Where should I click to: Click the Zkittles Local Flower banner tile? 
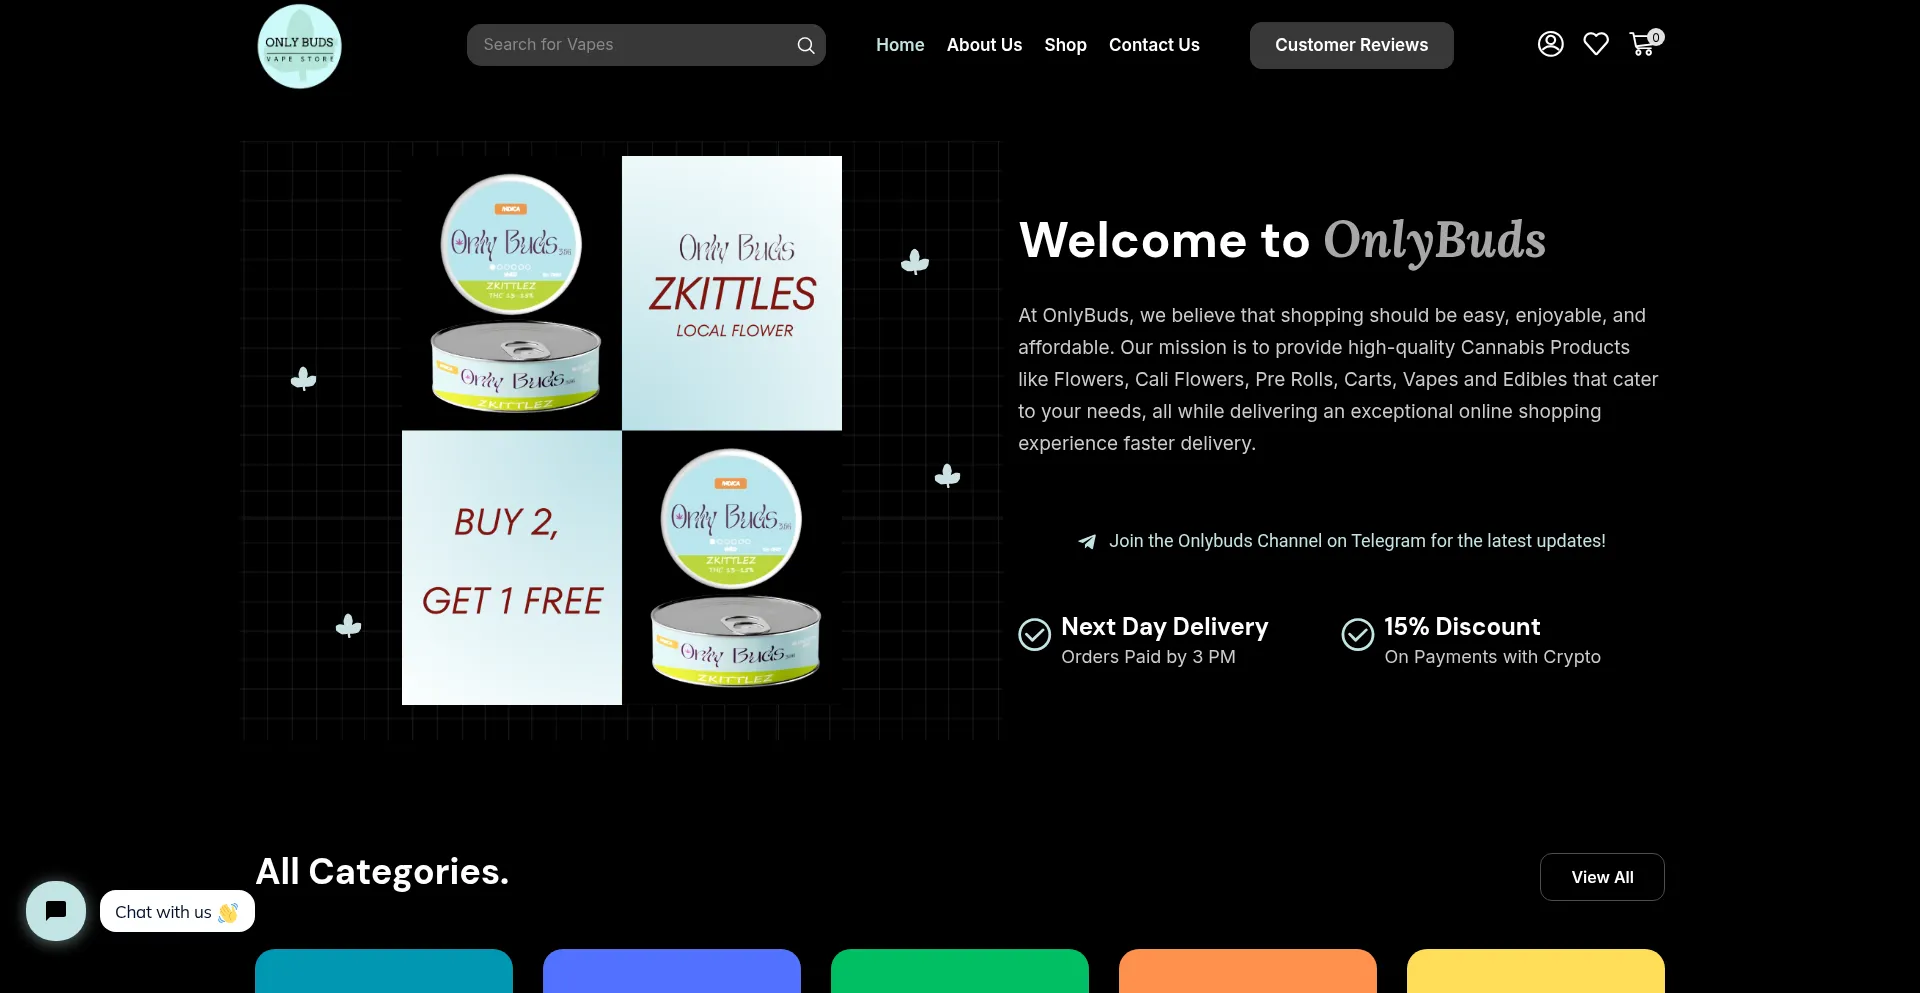click(732, 293)
